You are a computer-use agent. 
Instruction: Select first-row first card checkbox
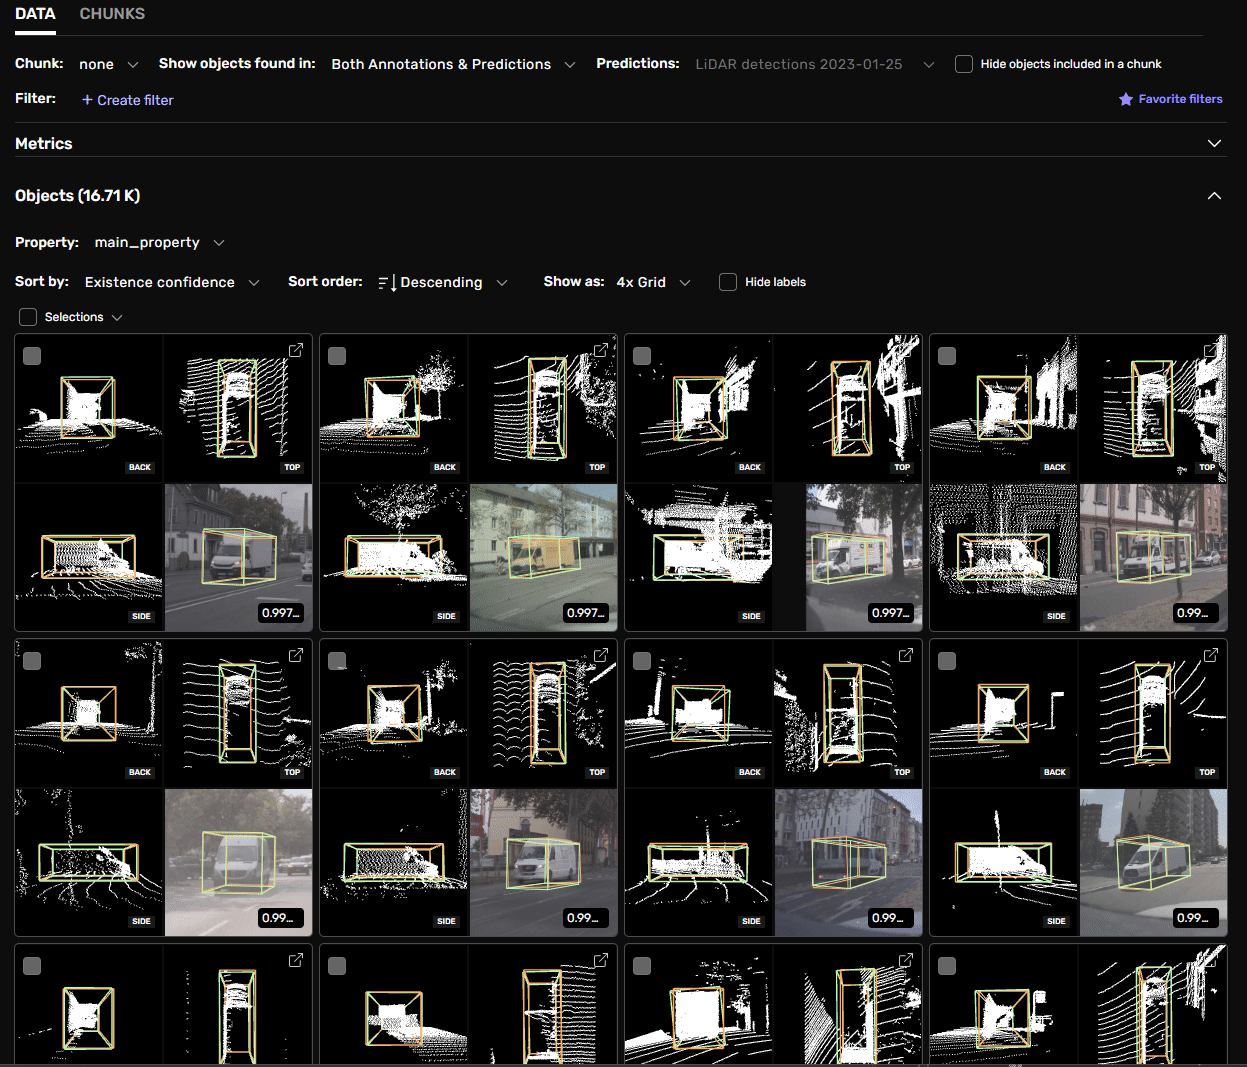click(32, 356)
